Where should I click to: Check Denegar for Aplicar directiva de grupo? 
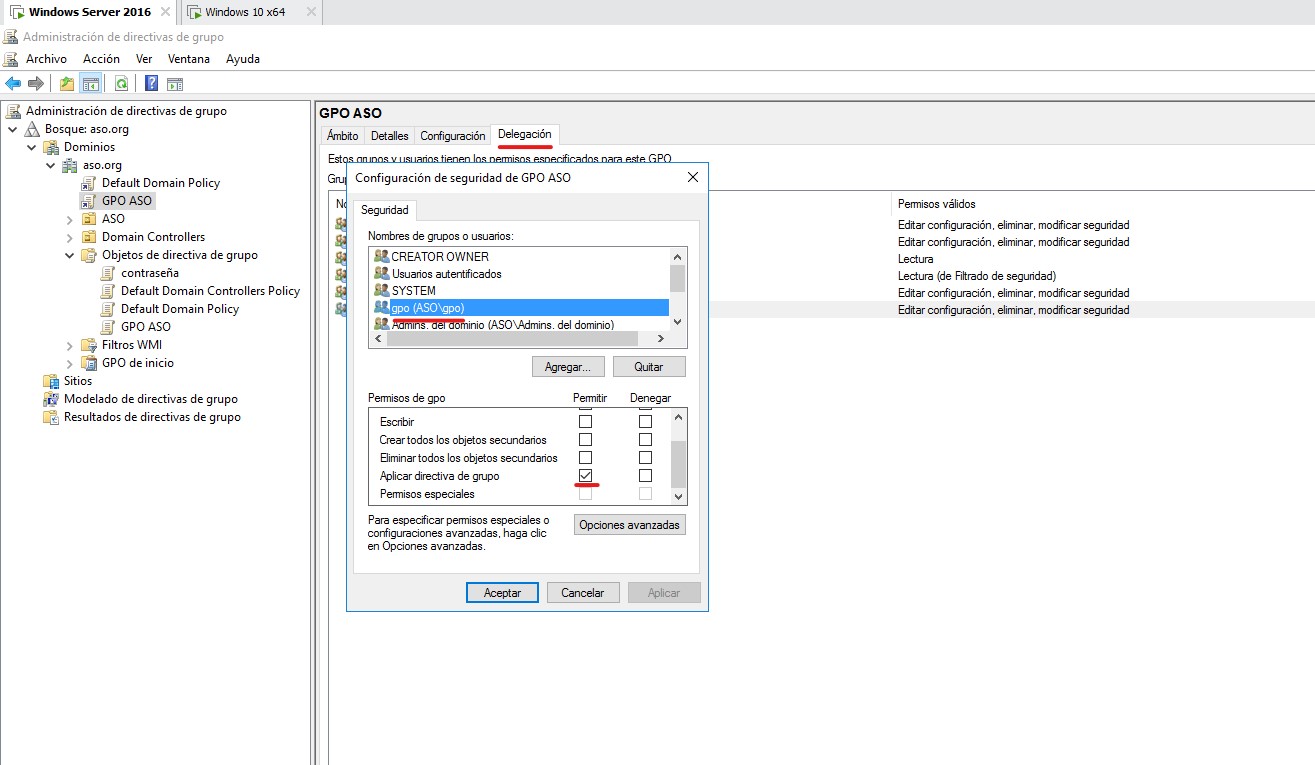pos(645,476)
